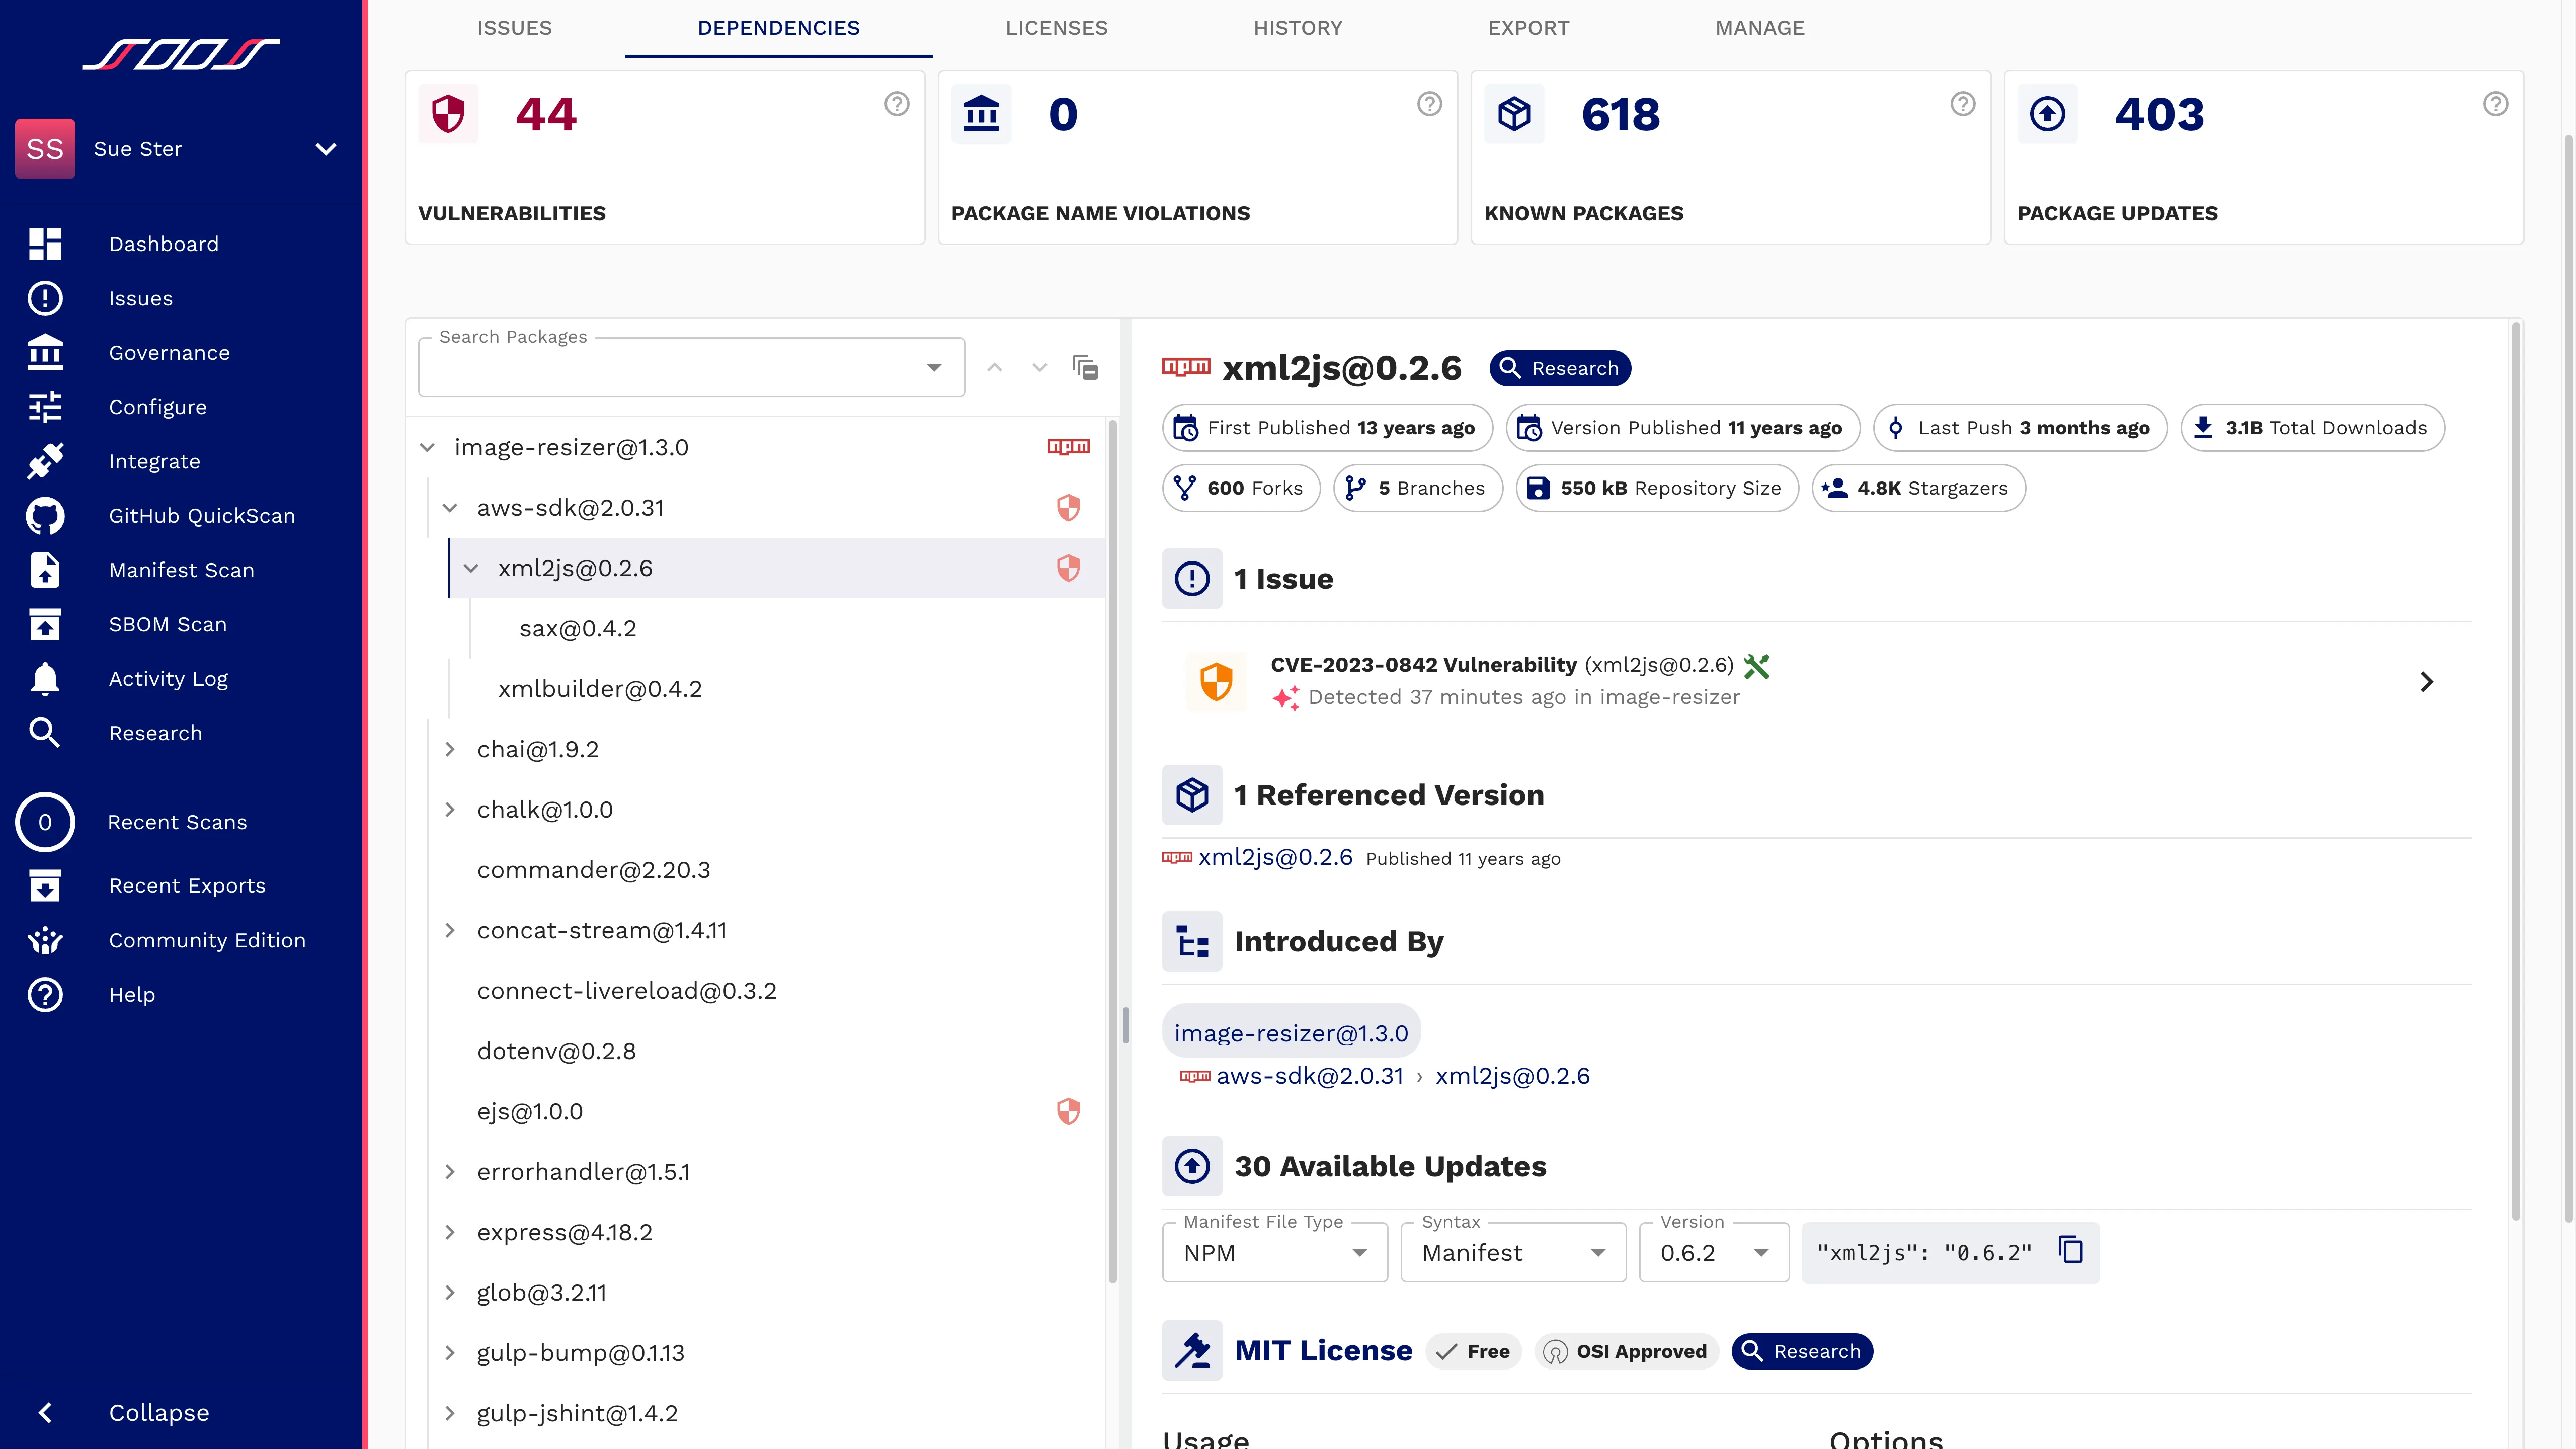Collapse the aws-sdk@2.0.31 tree node
The image size is (2576, 1449).
coord(450,508)
